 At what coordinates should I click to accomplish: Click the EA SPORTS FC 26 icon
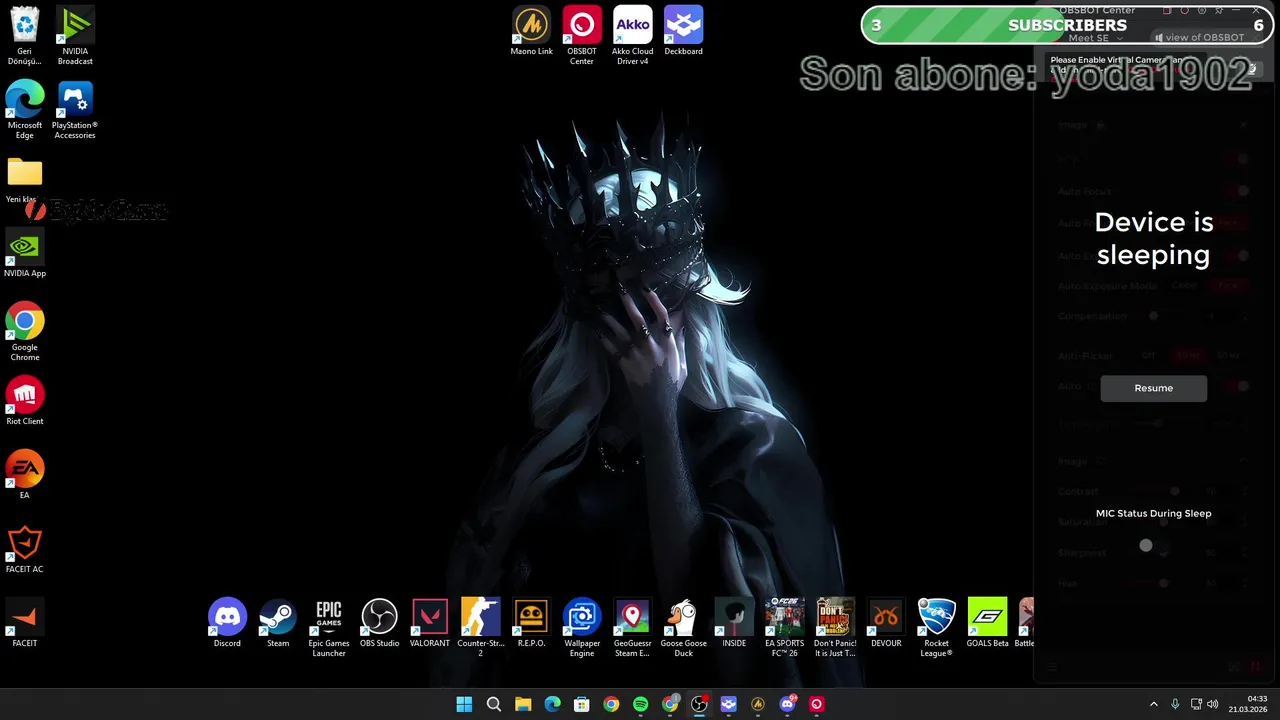tap(785, 628)
